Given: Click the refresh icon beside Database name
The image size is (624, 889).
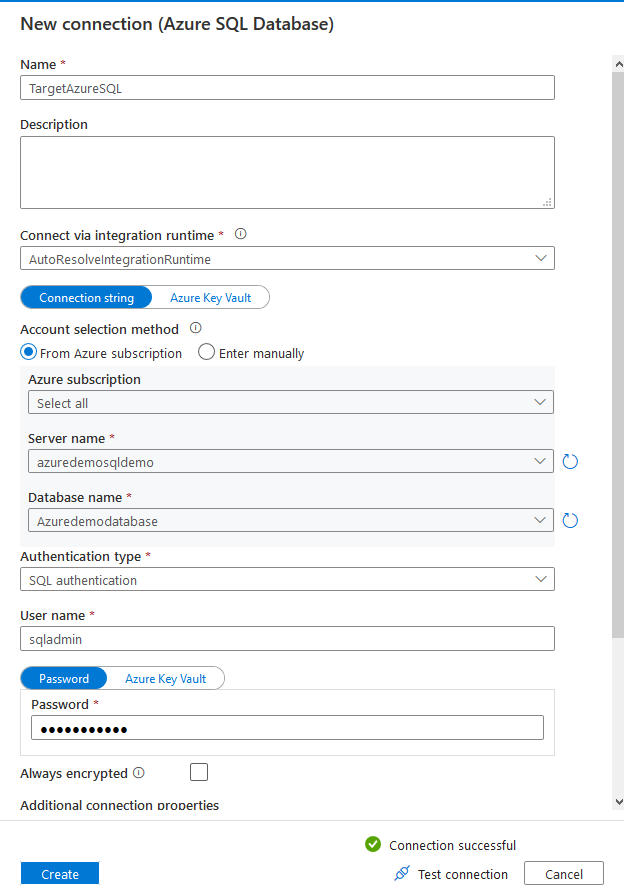Looking at the screenshot, I should tap(571, 520).
